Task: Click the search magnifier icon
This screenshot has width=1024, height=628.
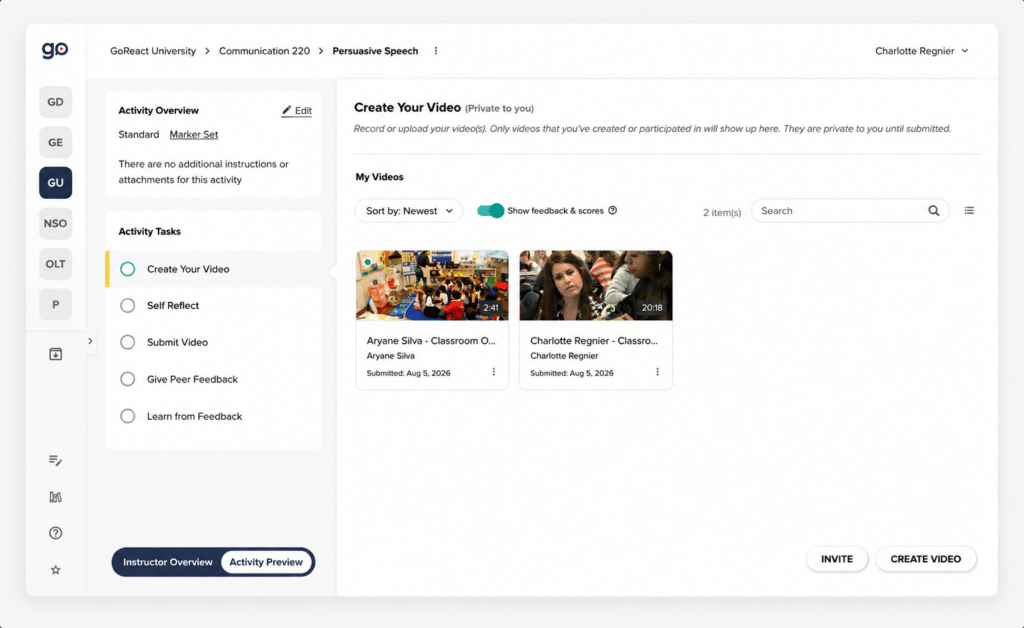Action: pyautogui.click(x=934, y=211)
